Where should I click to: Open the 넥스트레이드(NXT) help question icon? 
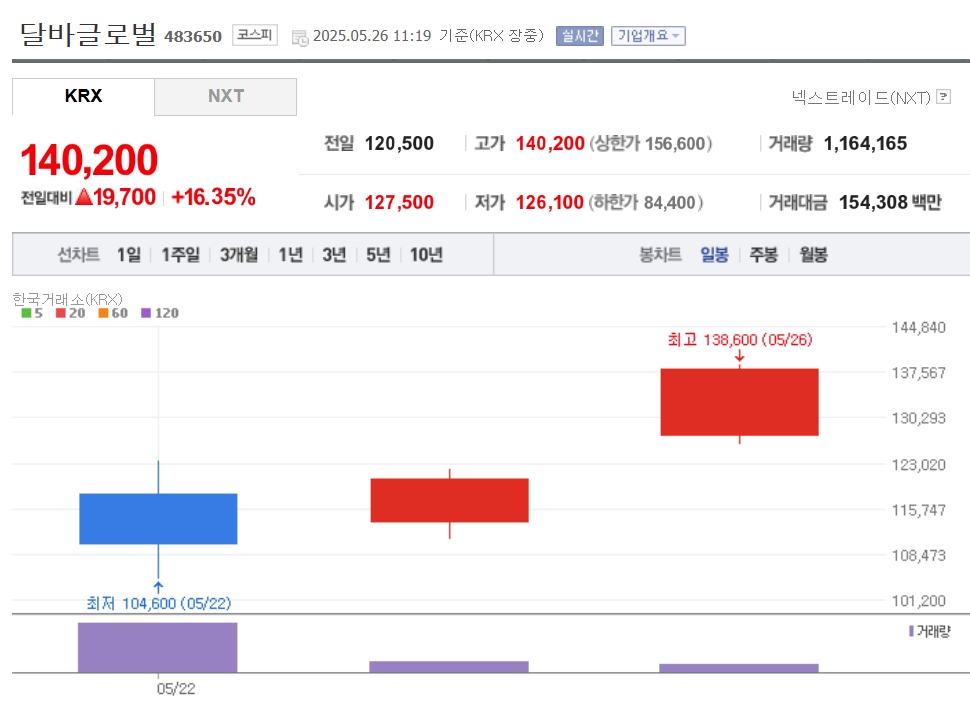tap(943, 96)
